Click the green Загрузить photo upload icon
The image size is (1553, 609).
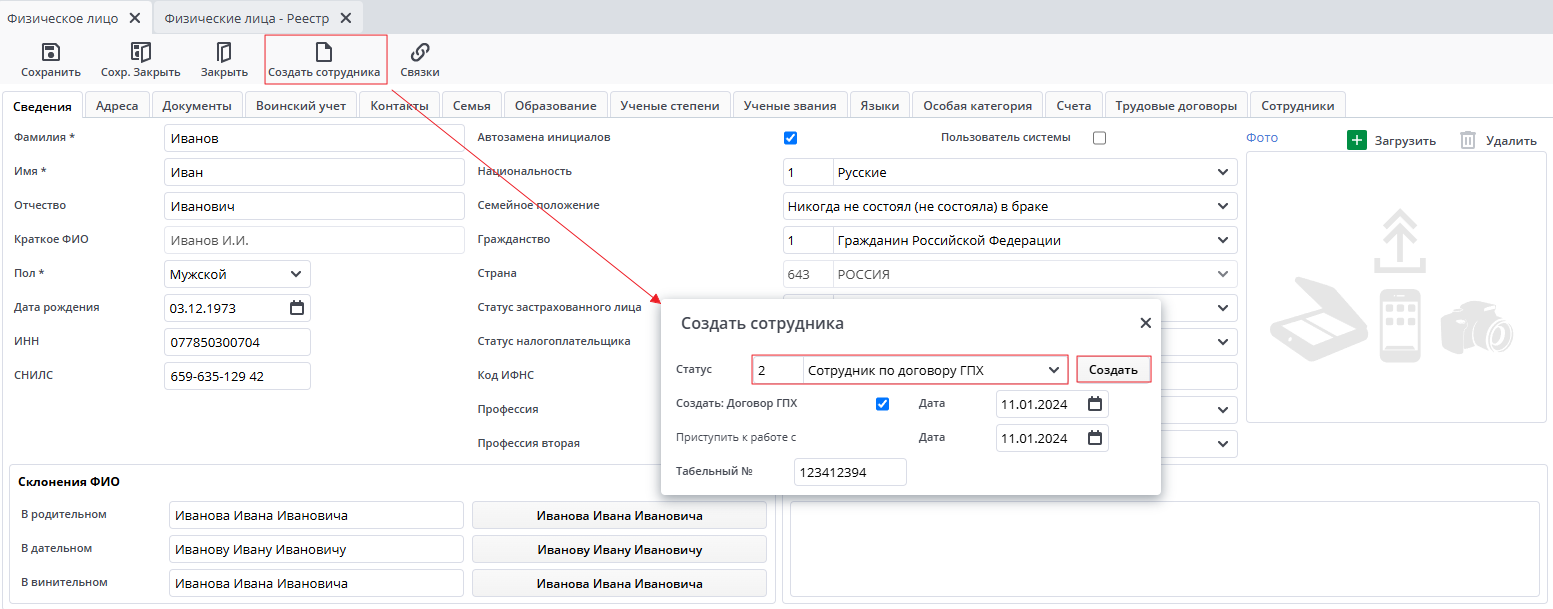pos(1356,140)
